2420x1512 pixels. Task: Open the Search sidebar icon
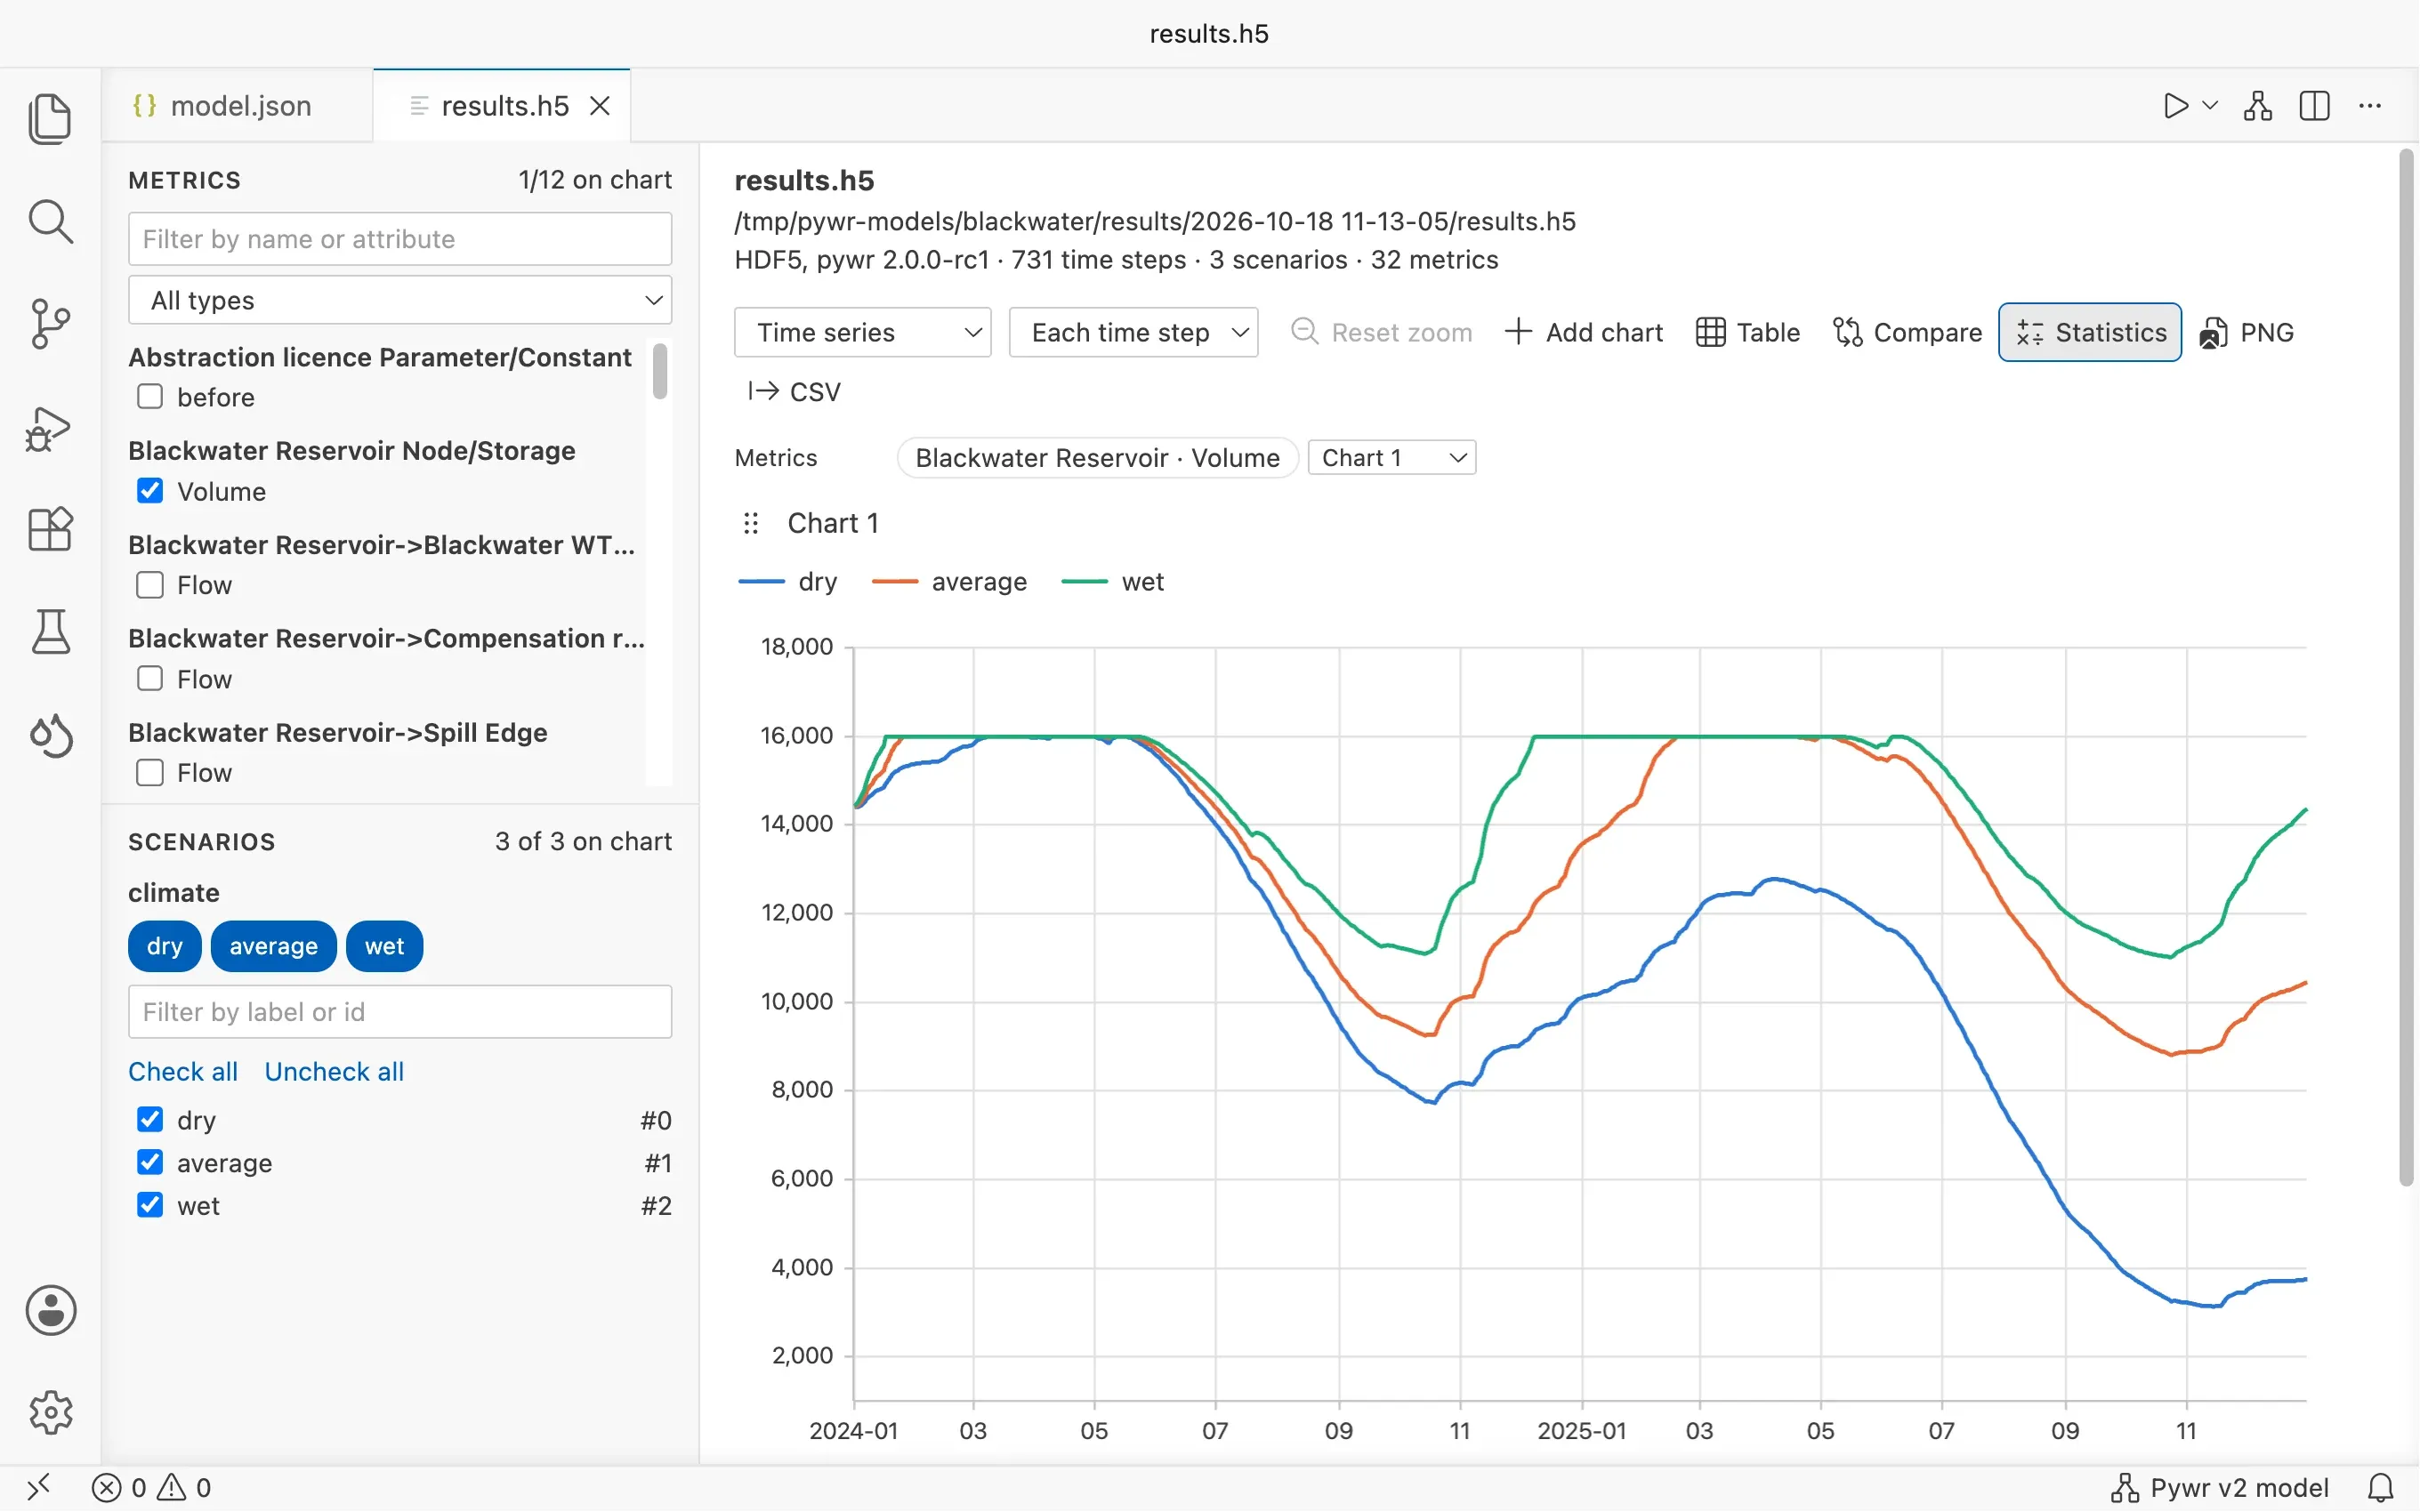[50, 221]
